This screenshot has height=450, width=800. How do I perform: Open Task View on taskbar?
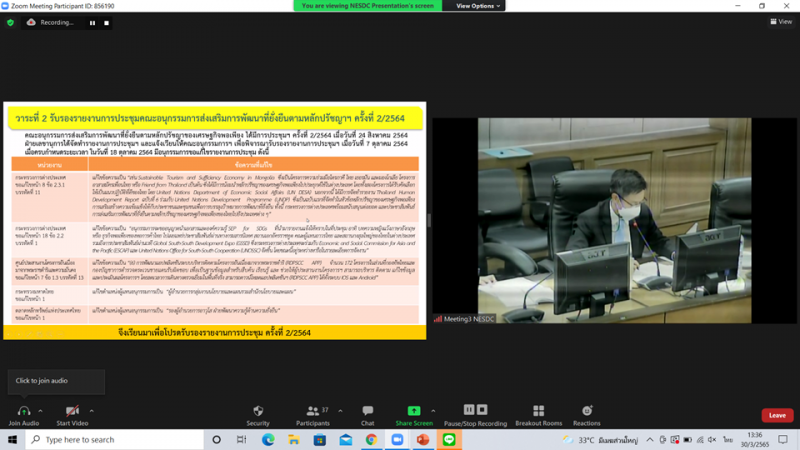(x=242, y=439)
